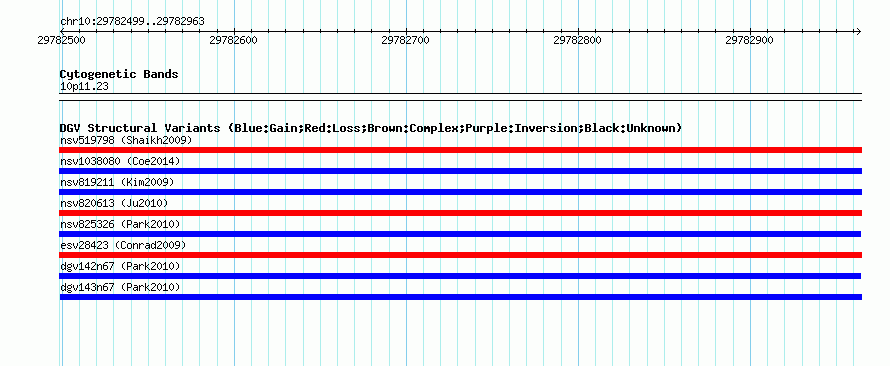Viewport: 890px width, 366px height.
Task: Click the chr10:29782499..29782963 region label
Action: click(x=132, y=22)
